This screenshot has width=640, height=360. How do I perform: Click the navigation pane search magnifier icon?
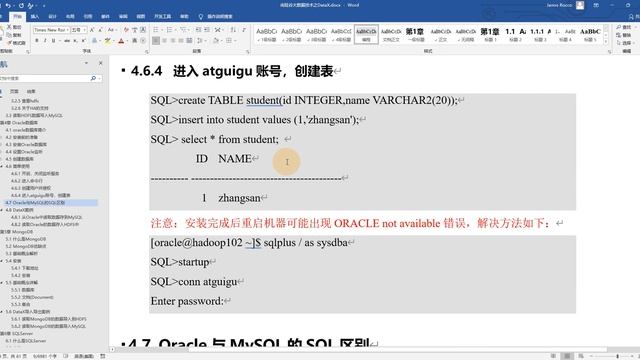[x=93, y=78]
